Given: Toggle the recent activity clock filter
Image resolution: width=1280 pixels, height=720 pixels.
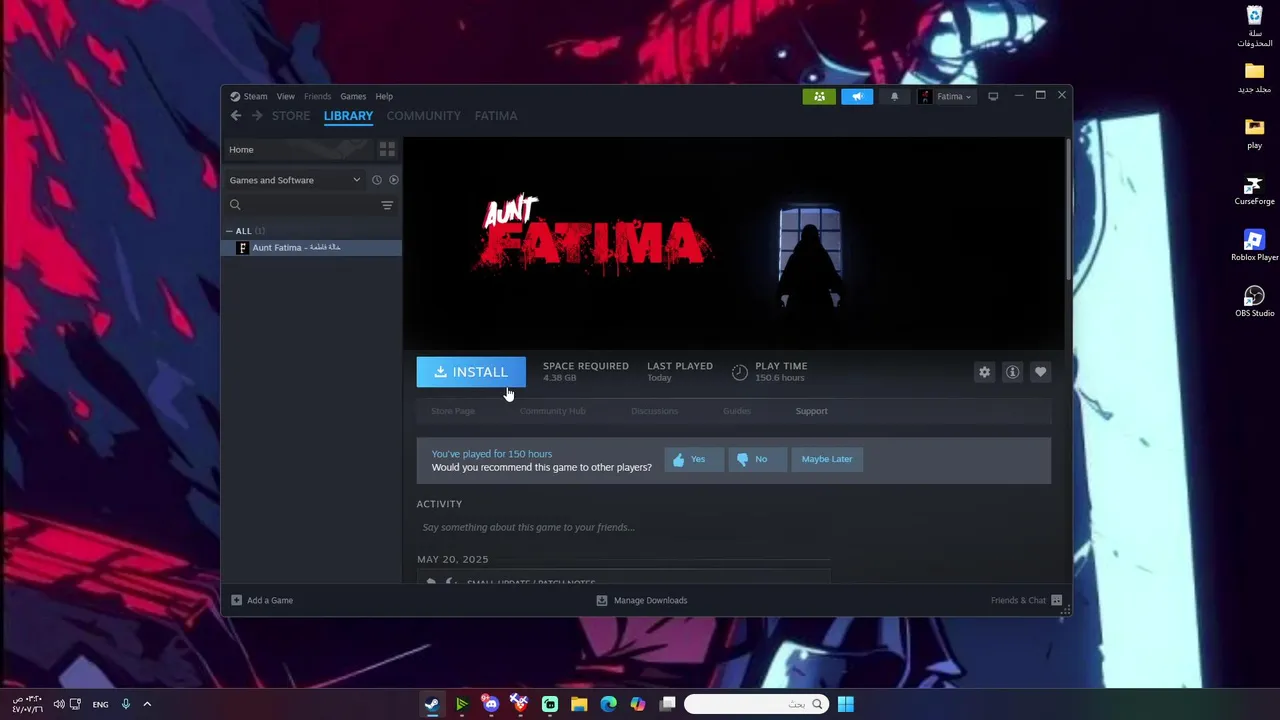Looking at the screenshot, I should pos(377,180).
